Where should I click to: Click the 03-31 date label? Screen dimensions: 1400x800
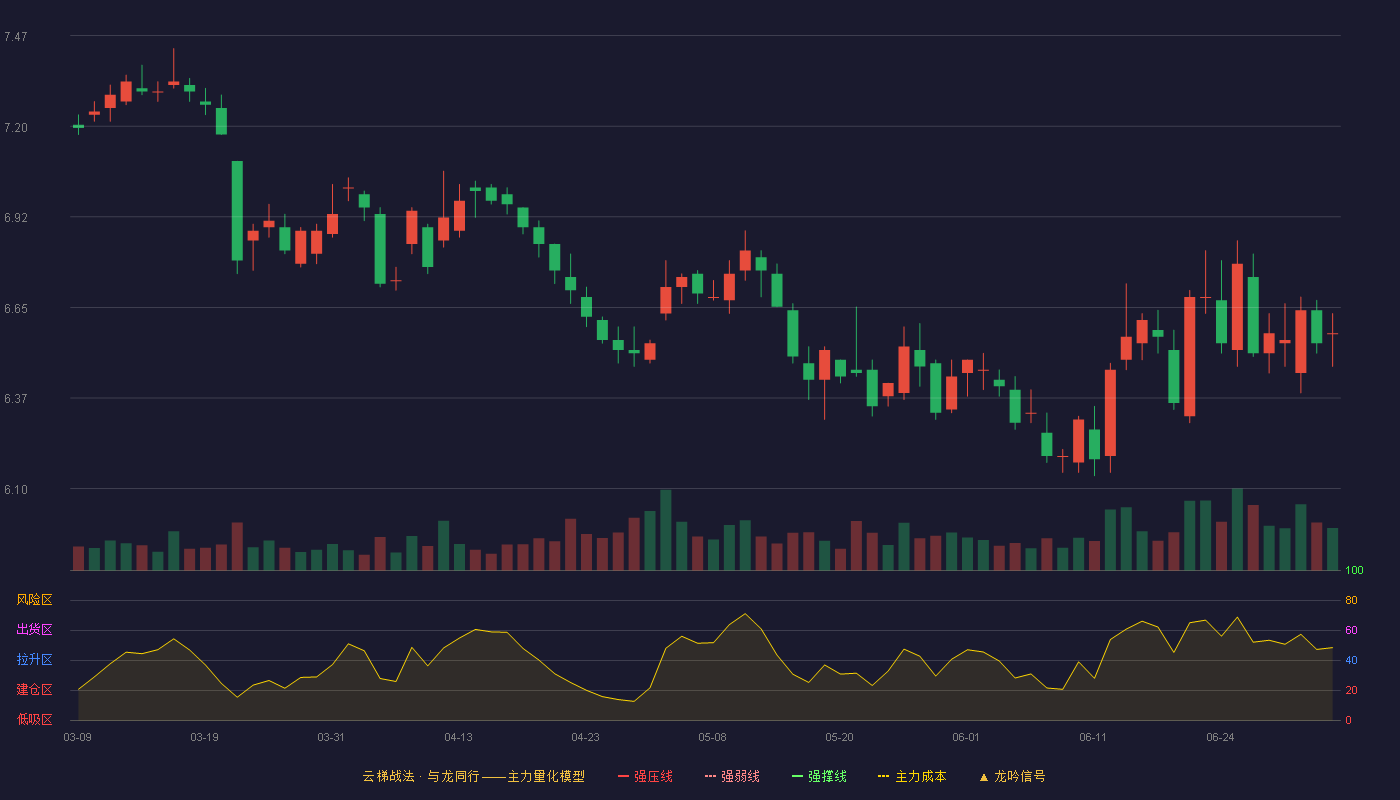tap(332, 737)
